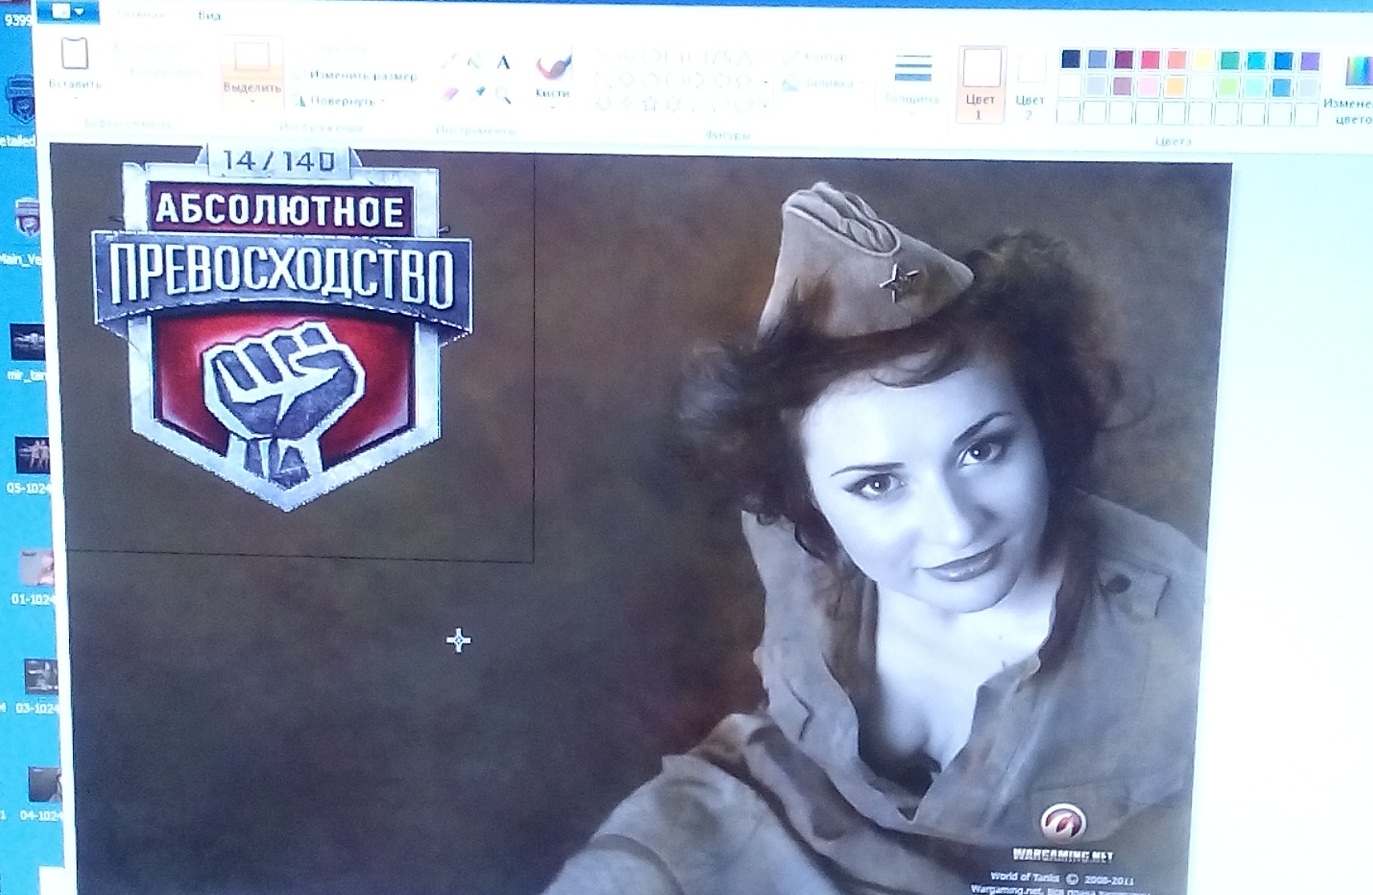Pick the light green swatch
Screen dimensions: 1373x895
click(1229, 88)
